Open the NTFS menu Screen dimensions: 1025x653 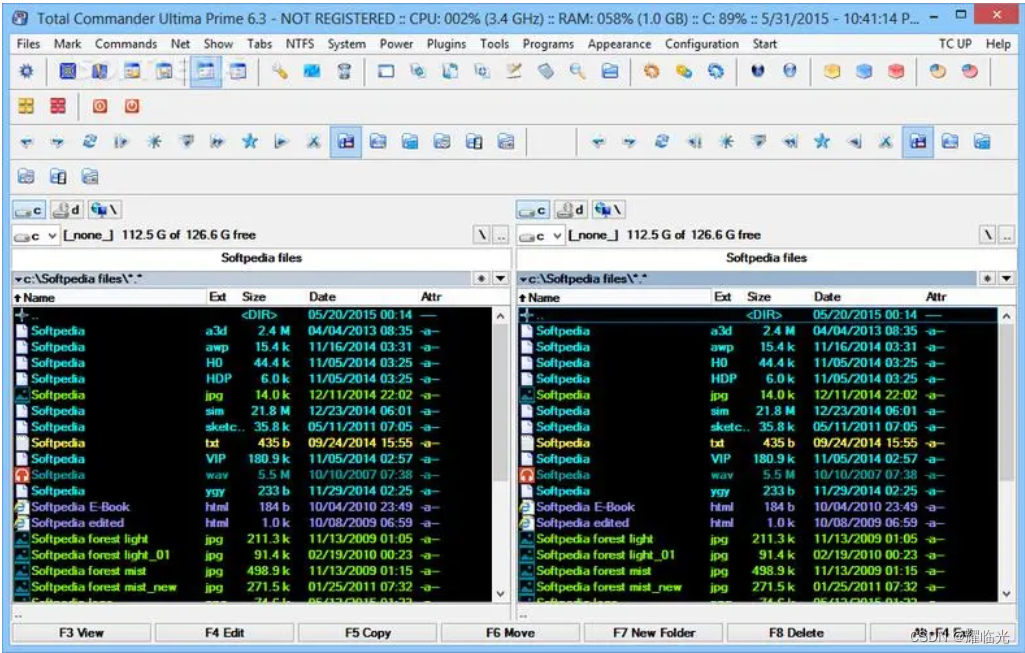point(299,44)
